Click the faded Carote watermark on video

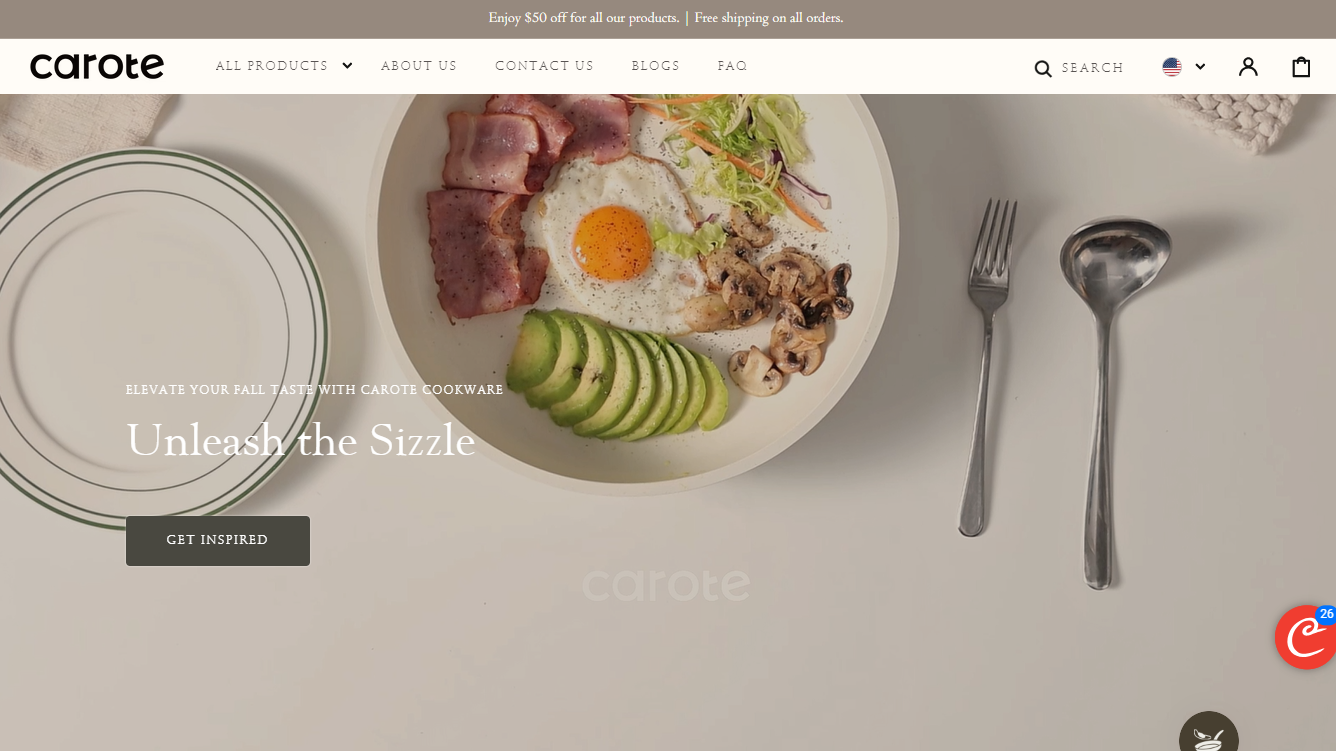[666, 585]
